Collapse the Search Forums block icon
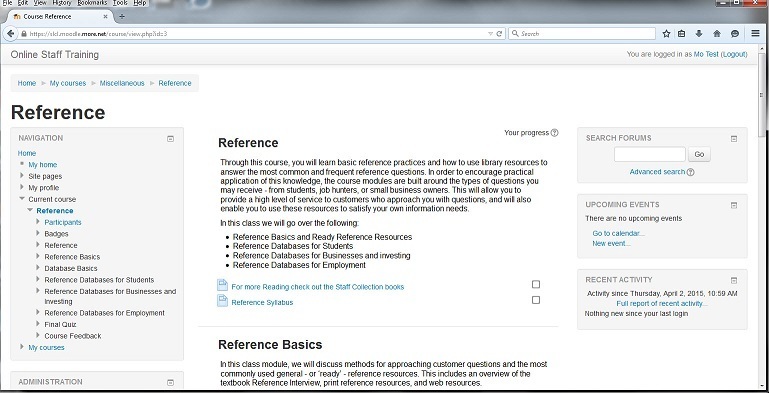Image resolution: width=769 pixels, height=393 pixels. pos(734,139)
